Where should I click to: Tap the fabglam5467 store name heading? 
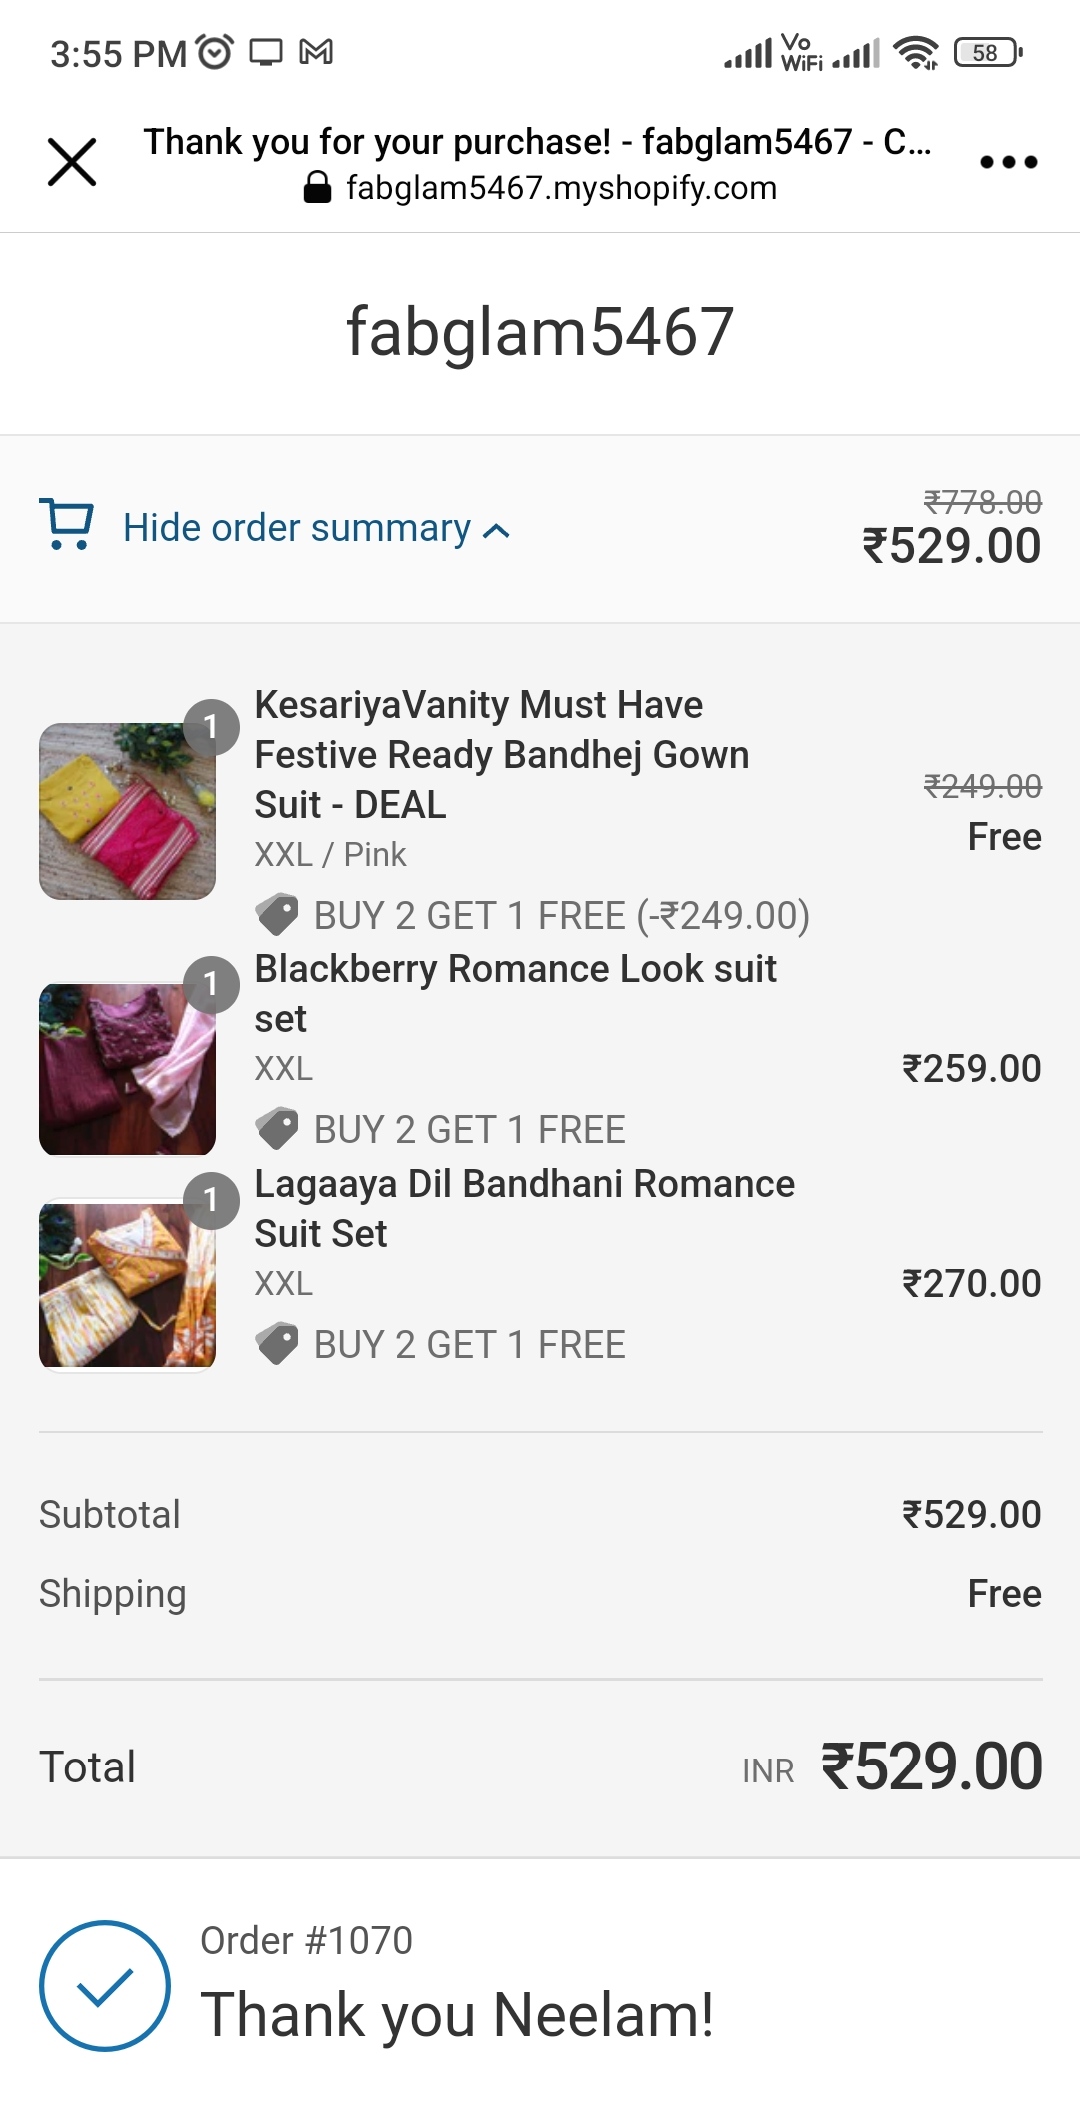pos(540,332)
